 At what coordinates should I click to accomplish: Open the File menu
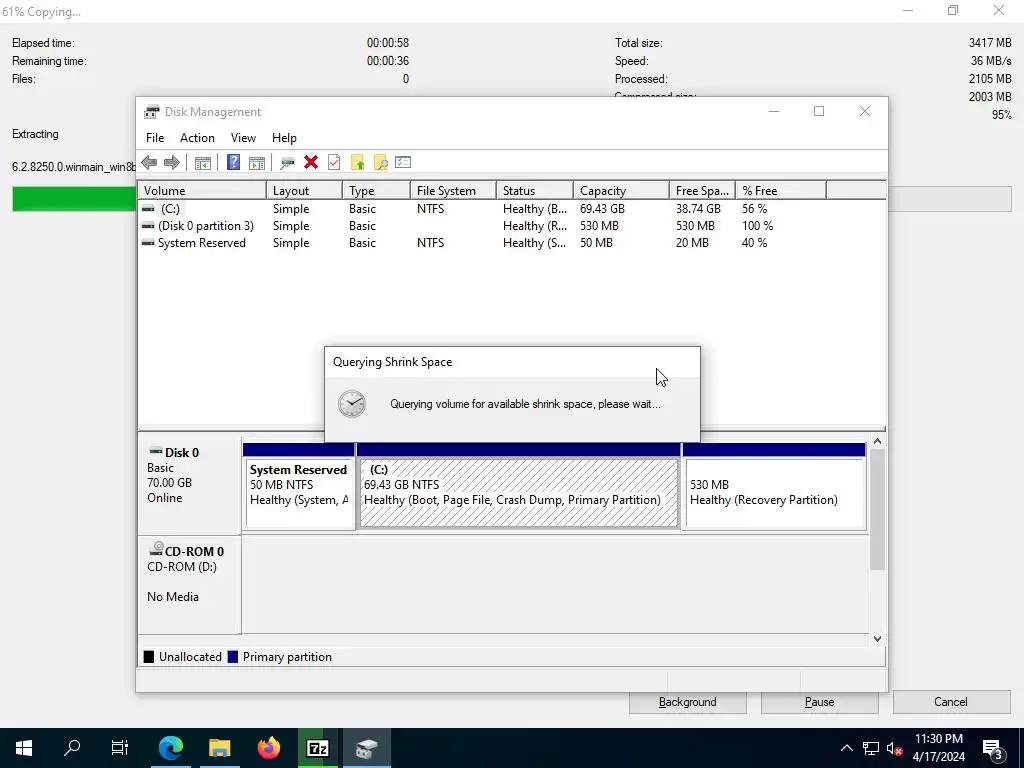155,138
